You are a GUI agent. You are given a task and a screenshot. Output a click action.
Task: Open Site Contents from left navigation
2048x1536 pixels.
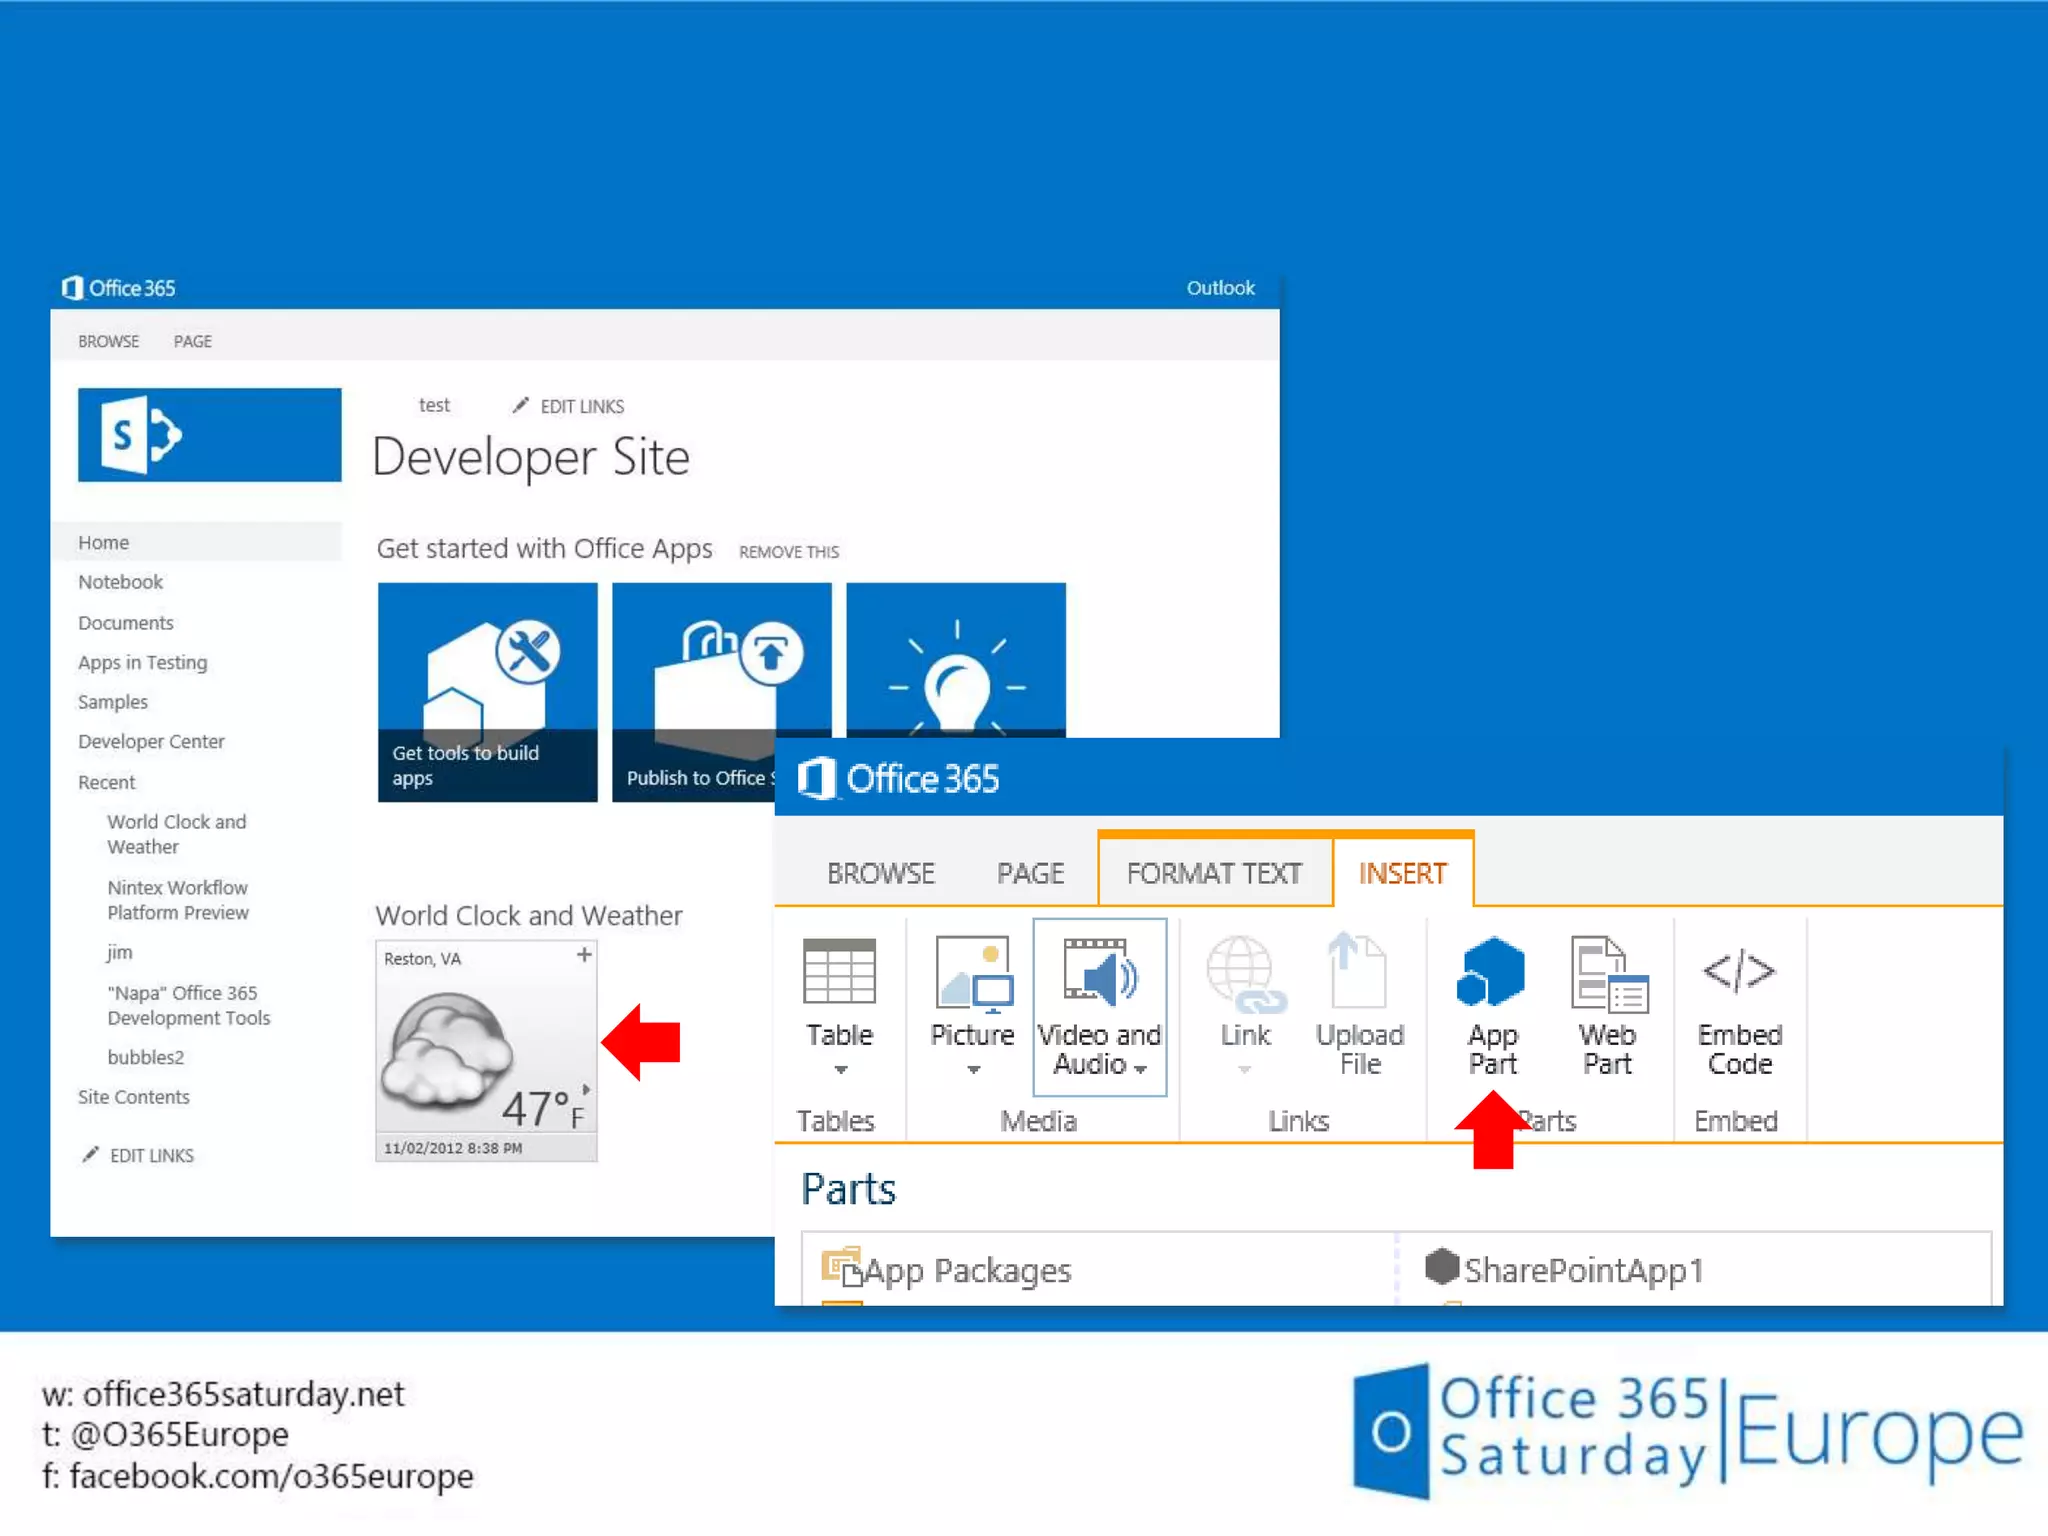[x=134, y=1097]
